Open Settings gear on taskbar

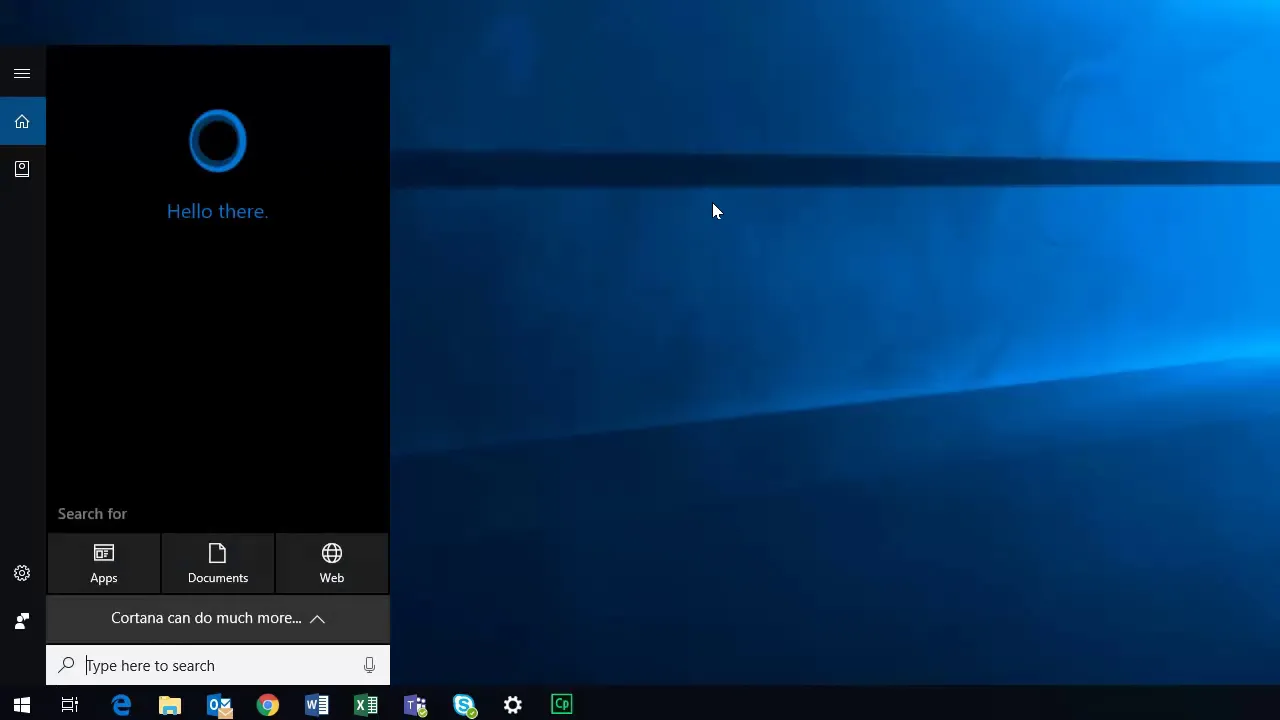tap(513, 705)
